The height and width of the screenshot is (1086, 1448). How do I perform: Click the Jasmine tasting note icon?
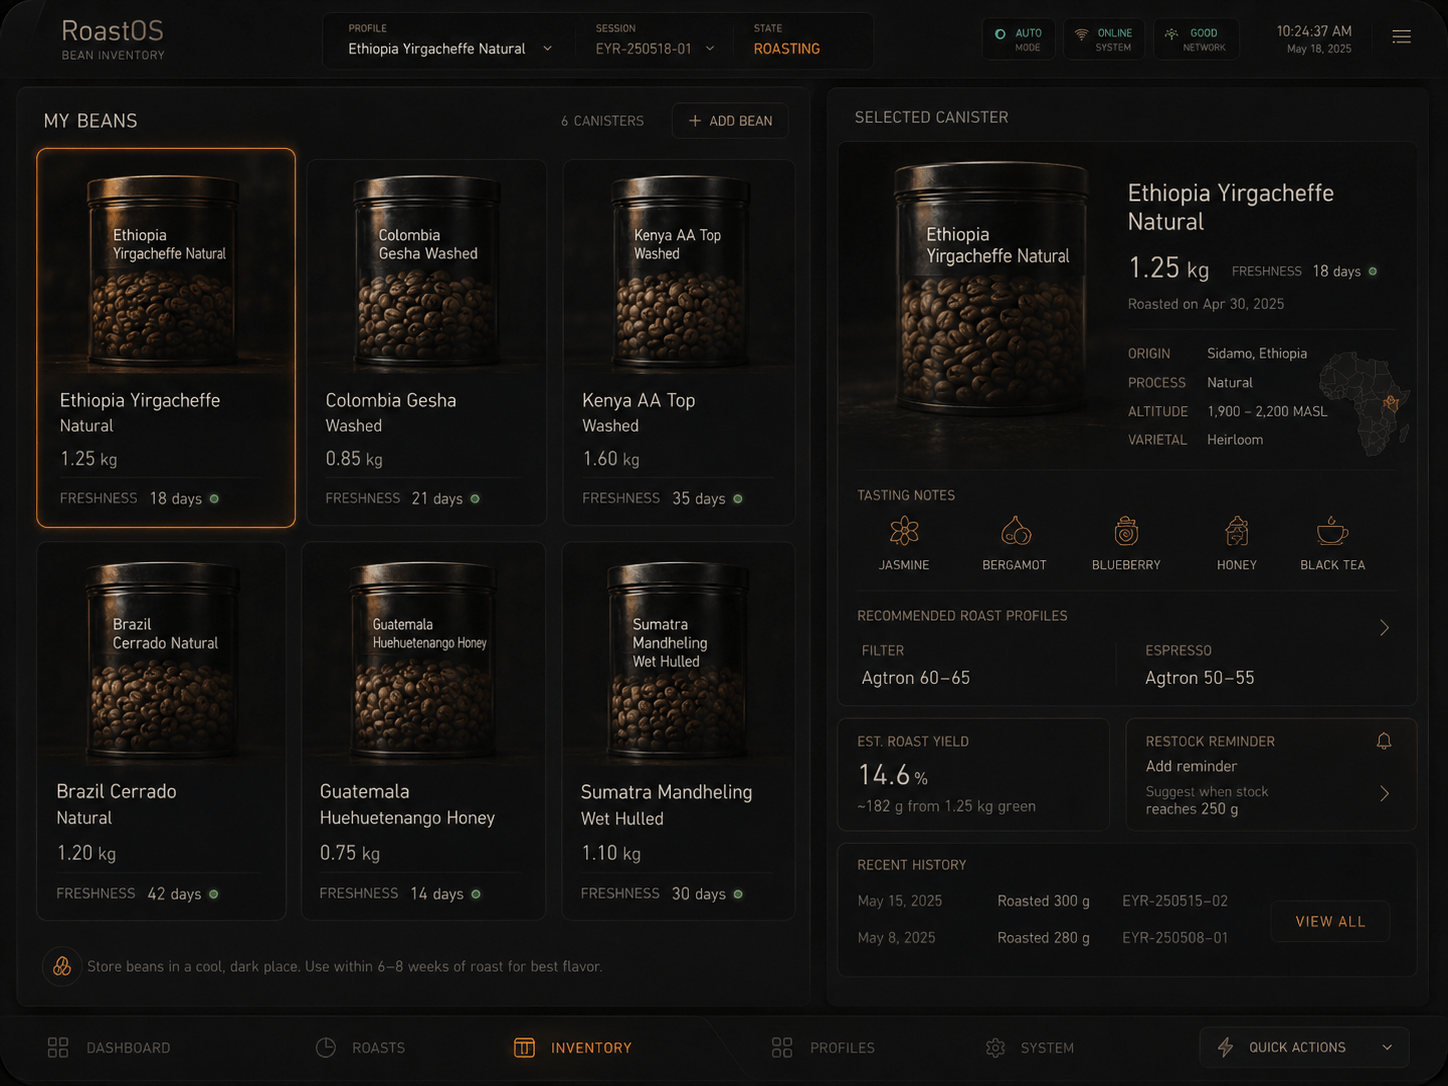point(904,531)
